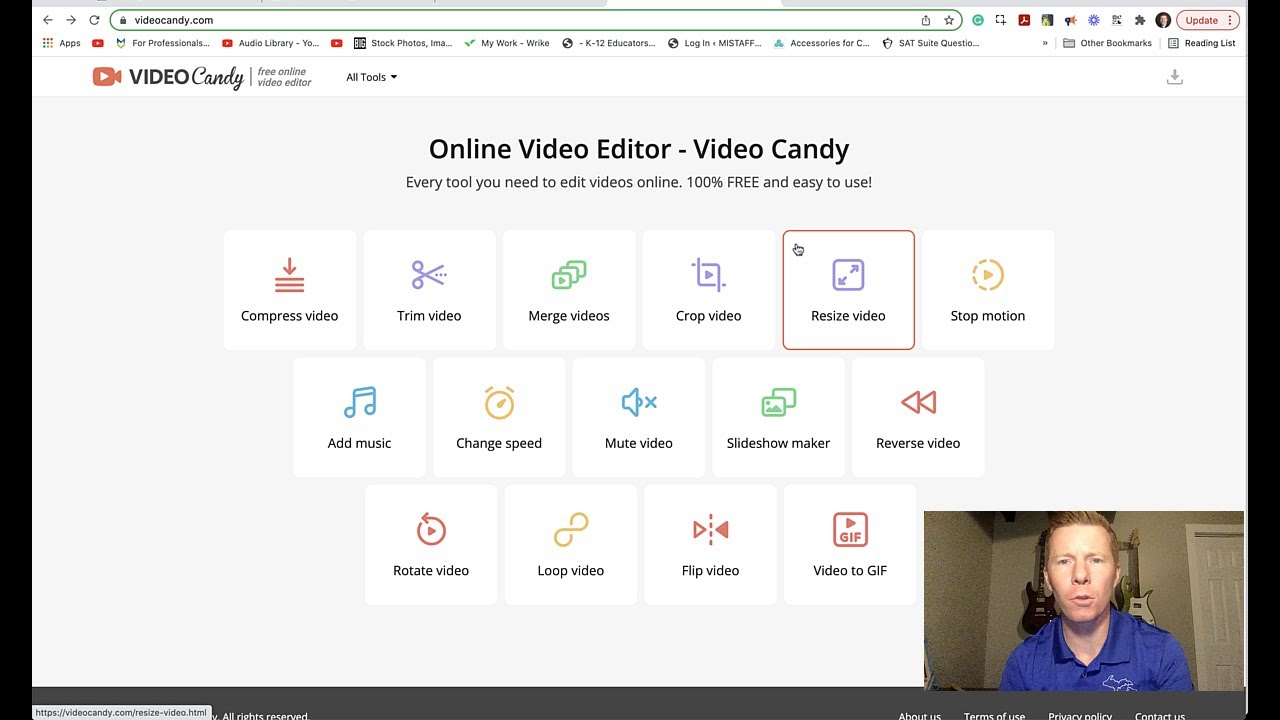This screenshot has width=1280, height=720.
Task: Open the Compress video tool
Action: [x=289, y=290]
